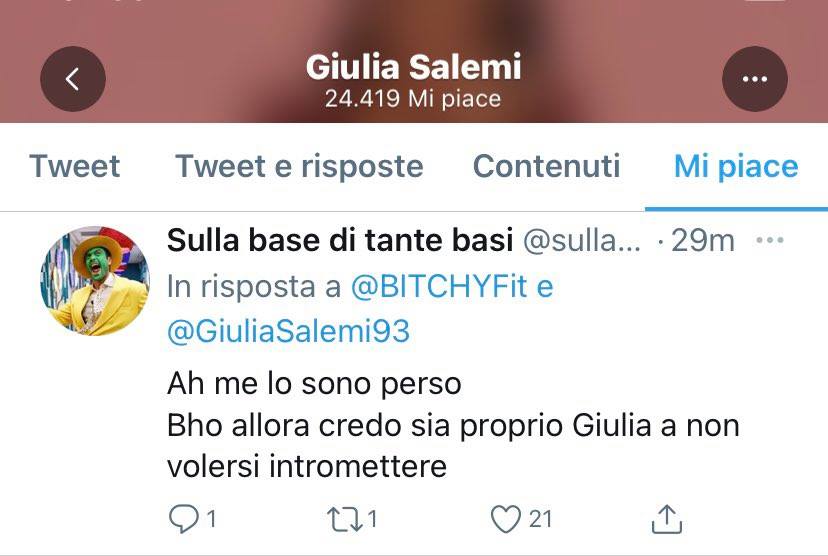Image resolution: width=828 pixels, height=556 pixels.
Task: Open tweet text 'Ah me lo sono perso'
Action: pos(314,384)
